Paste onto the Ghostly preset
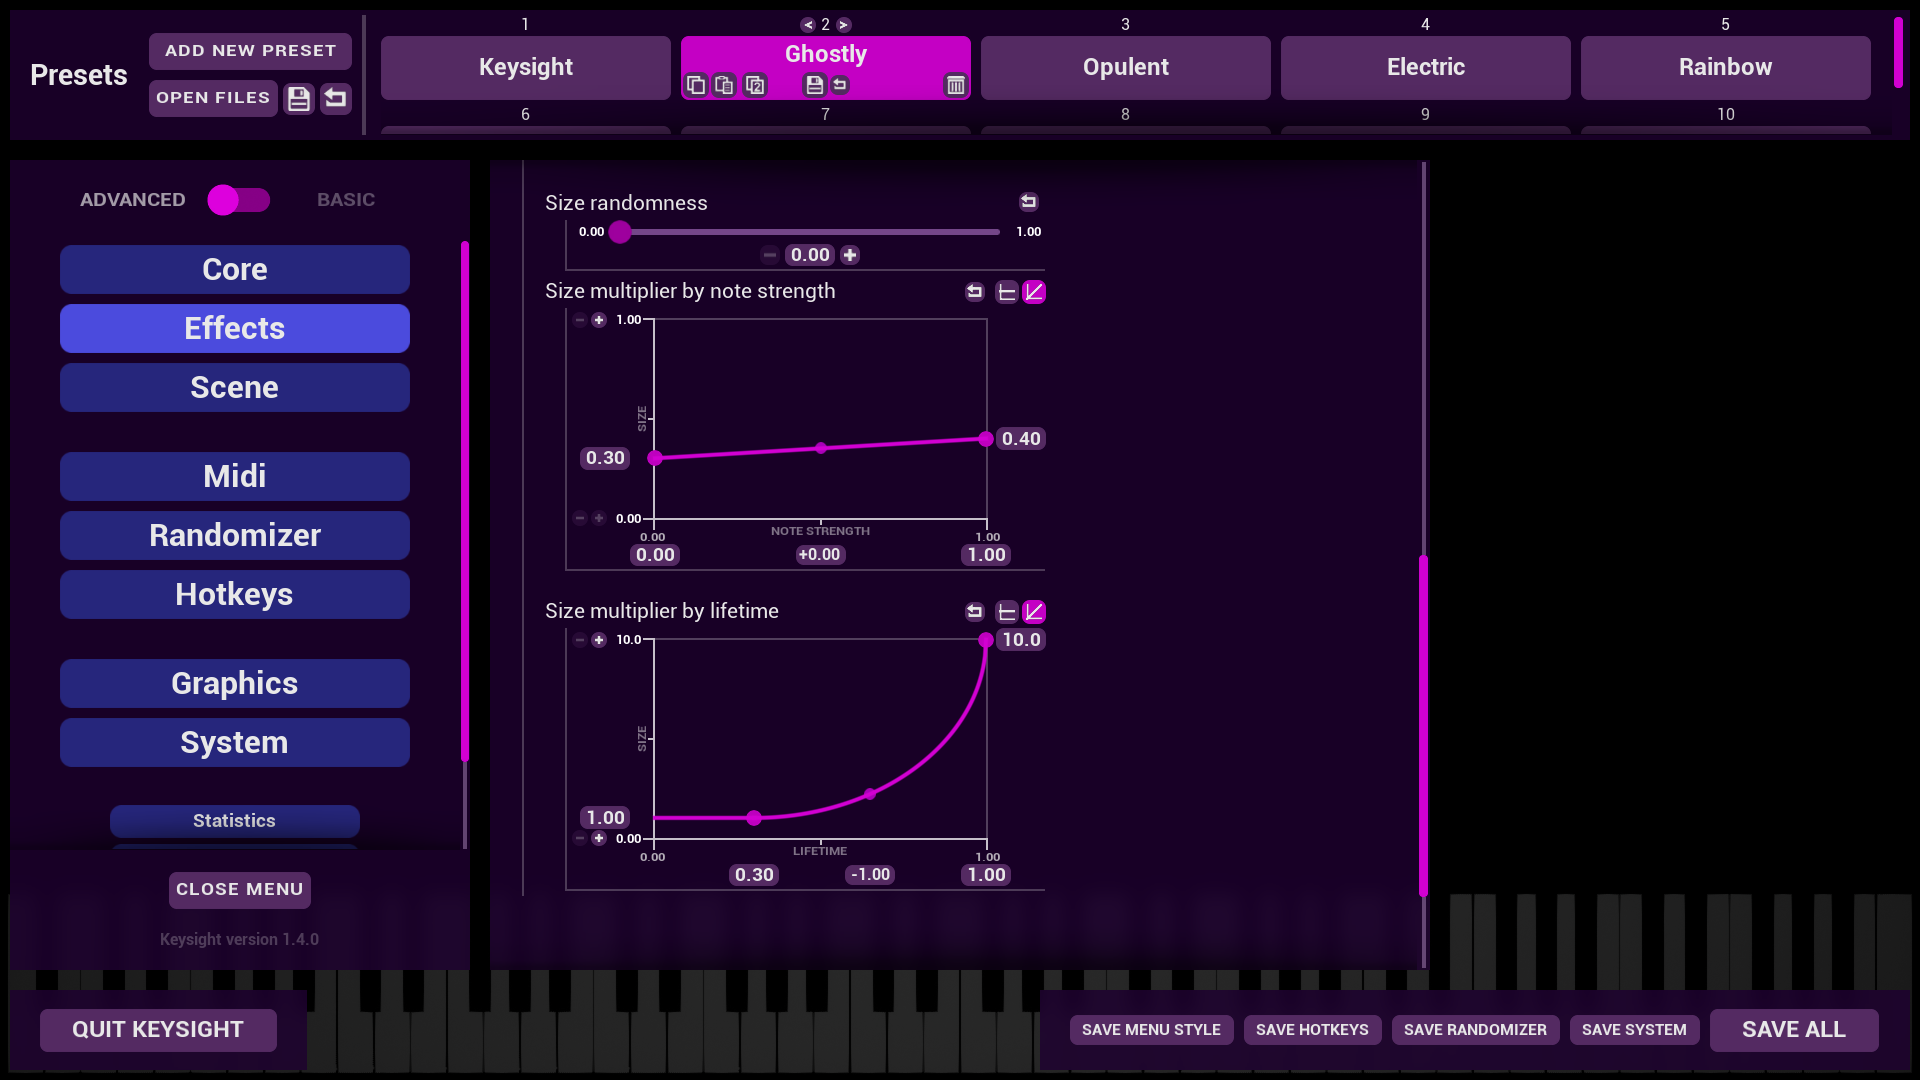The height and width of the screenshot is (1080, 1920). [725, 86]
